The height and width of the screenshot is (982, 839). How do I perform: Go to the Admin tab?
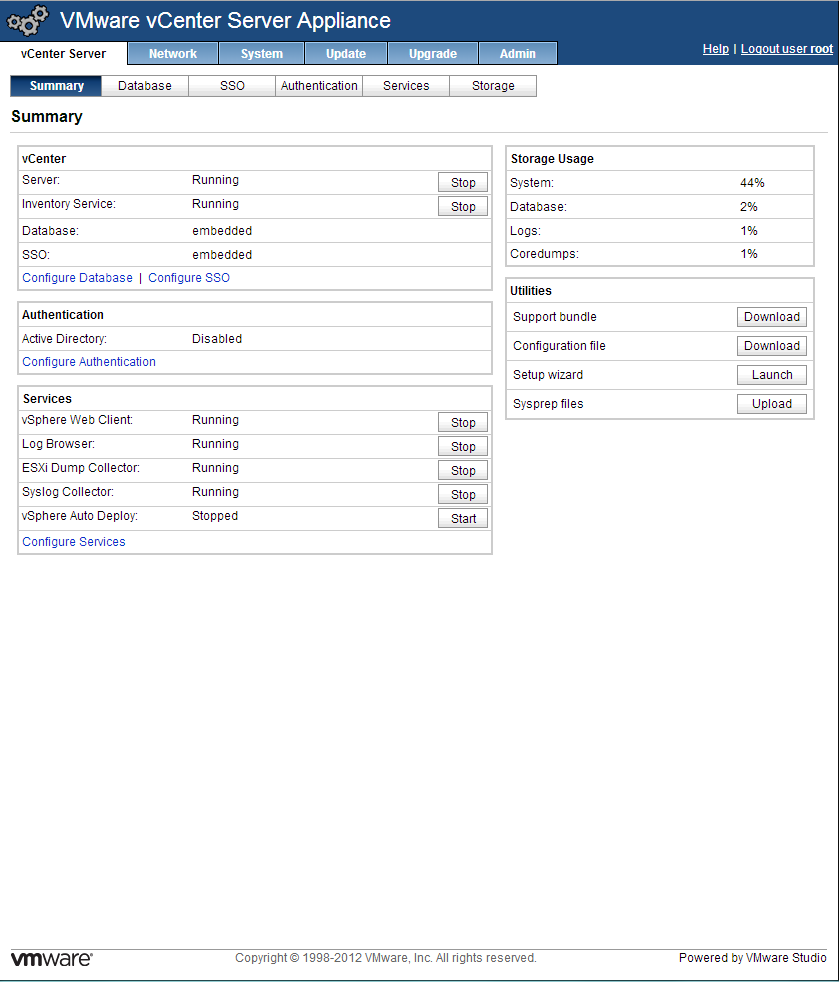pyautogui.click(x=518, y=54)
